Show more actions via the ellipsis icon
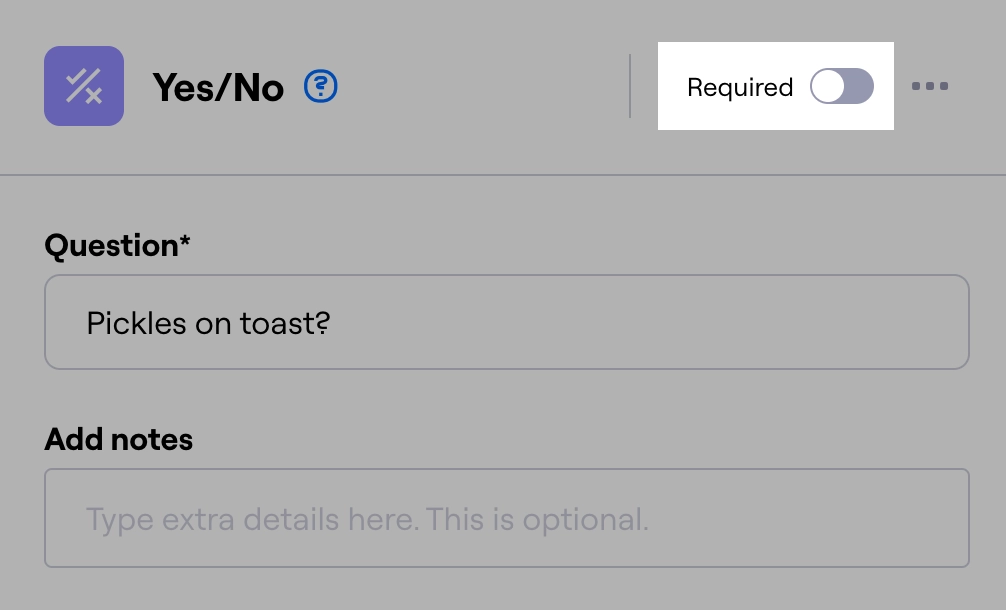Screen dimensions: 1006x610 (930, 86)
